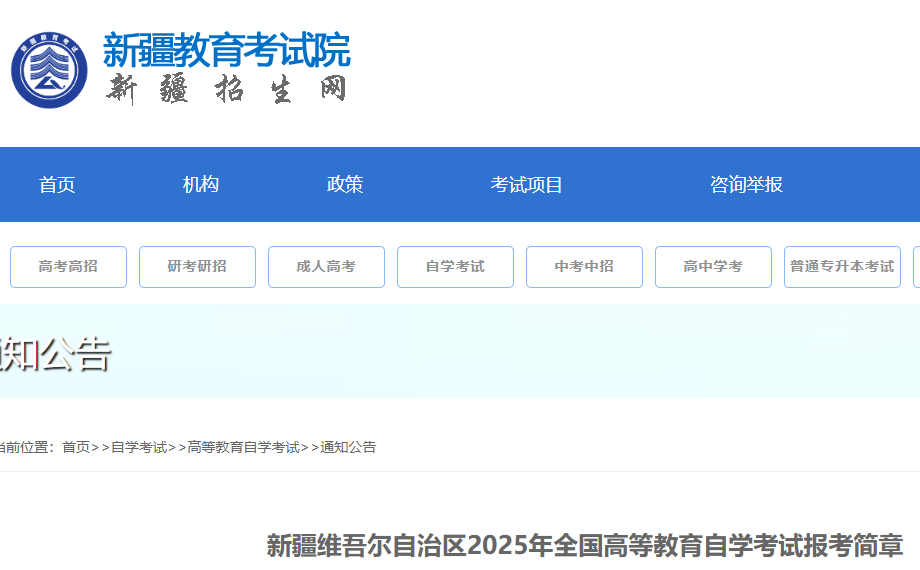Click the 高考高招 category button

68,267
